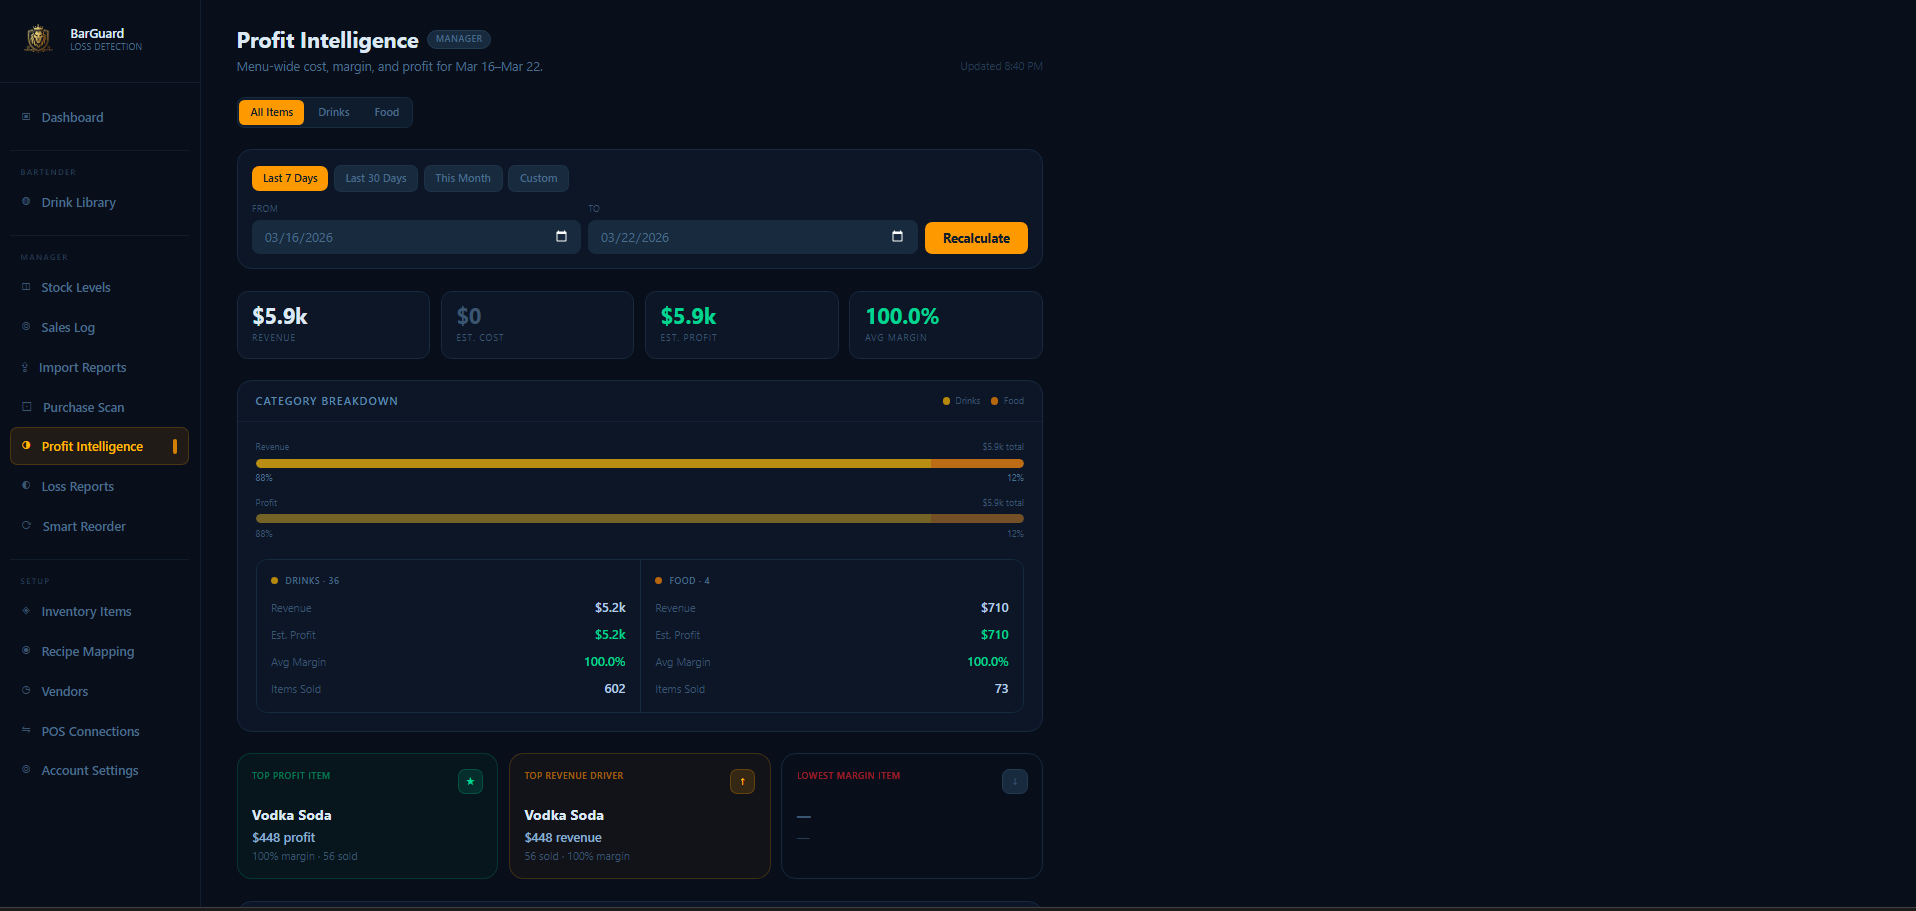Click the star icon on Top Profit Item card
Image resolution: width=1916 pixels, height=911 pixels.
[x=470, y=781]
